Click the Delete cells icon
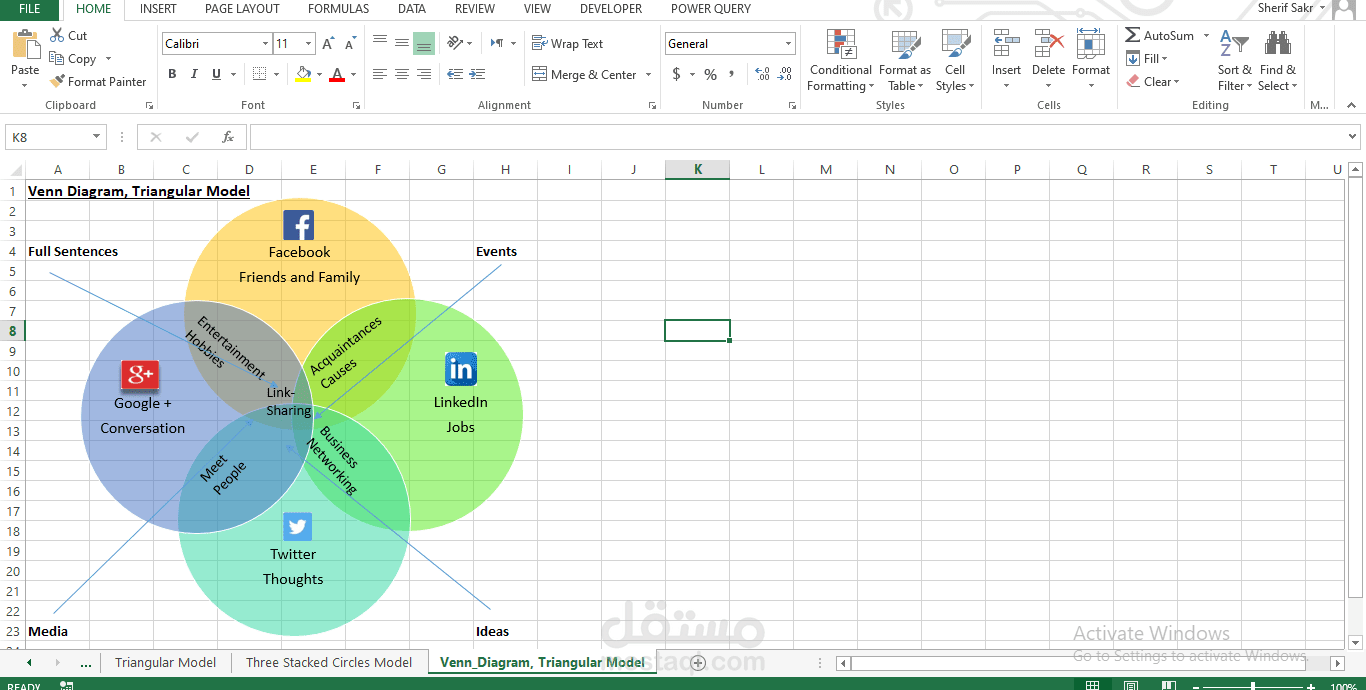The width and height of the screenshot is (1366, 690). pos(1049,45)
